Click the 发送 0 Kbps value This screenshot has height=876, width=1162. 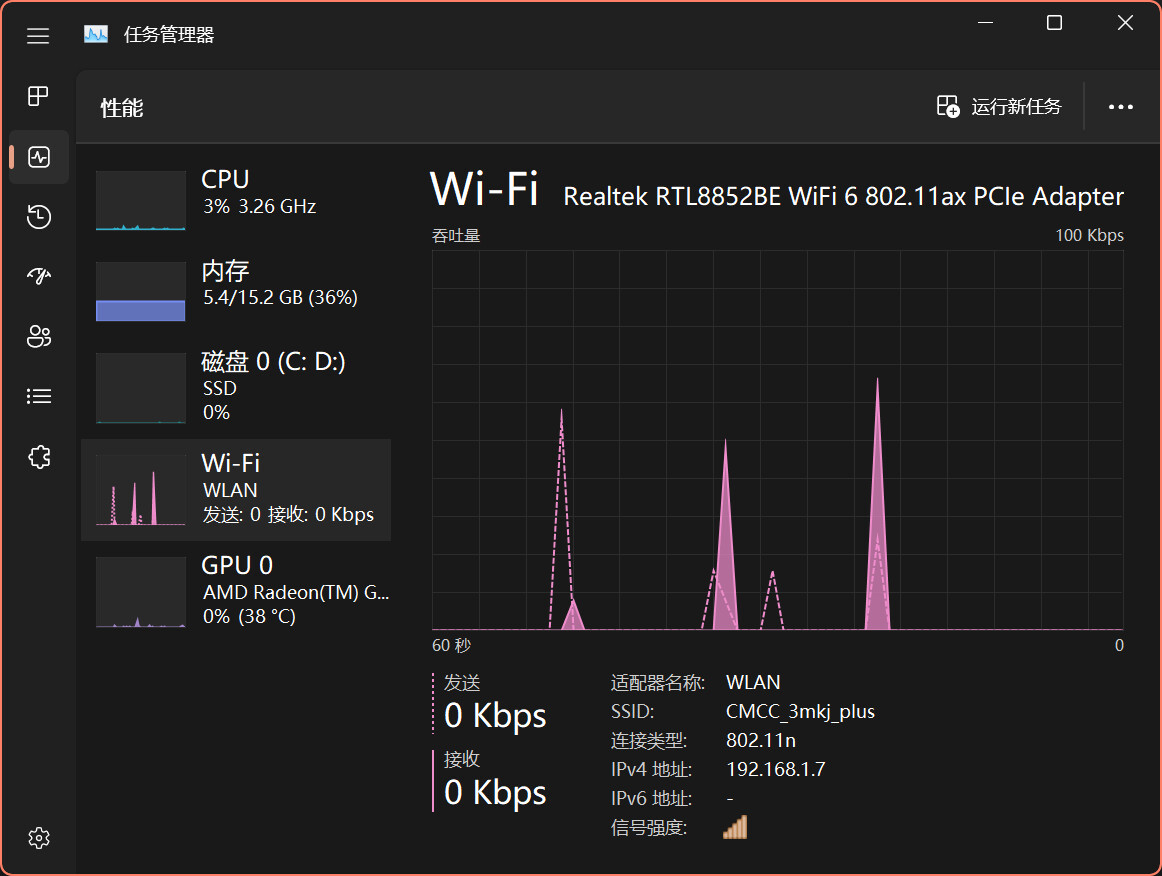tap(495, 715)
